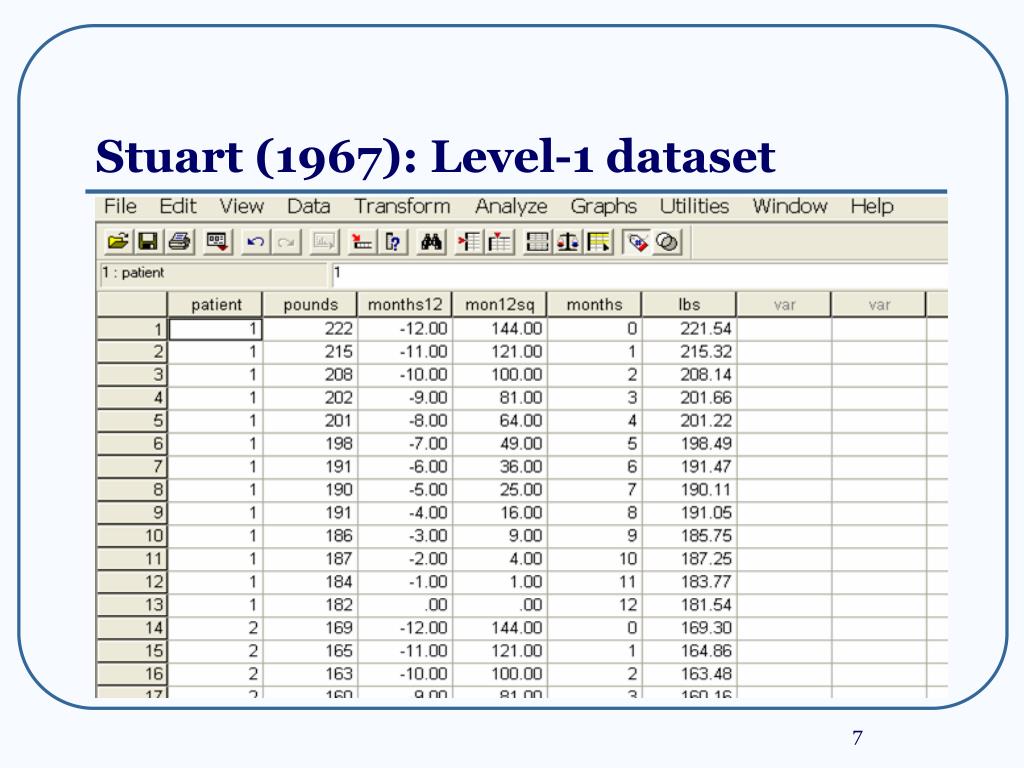
Task: Click the pounds cell showing 222
Action: (310, 328)
